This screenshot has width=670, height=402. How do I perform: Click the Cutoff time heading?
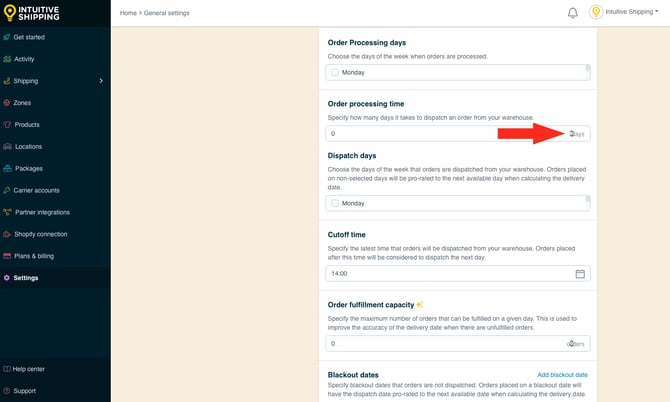[347, 235]
